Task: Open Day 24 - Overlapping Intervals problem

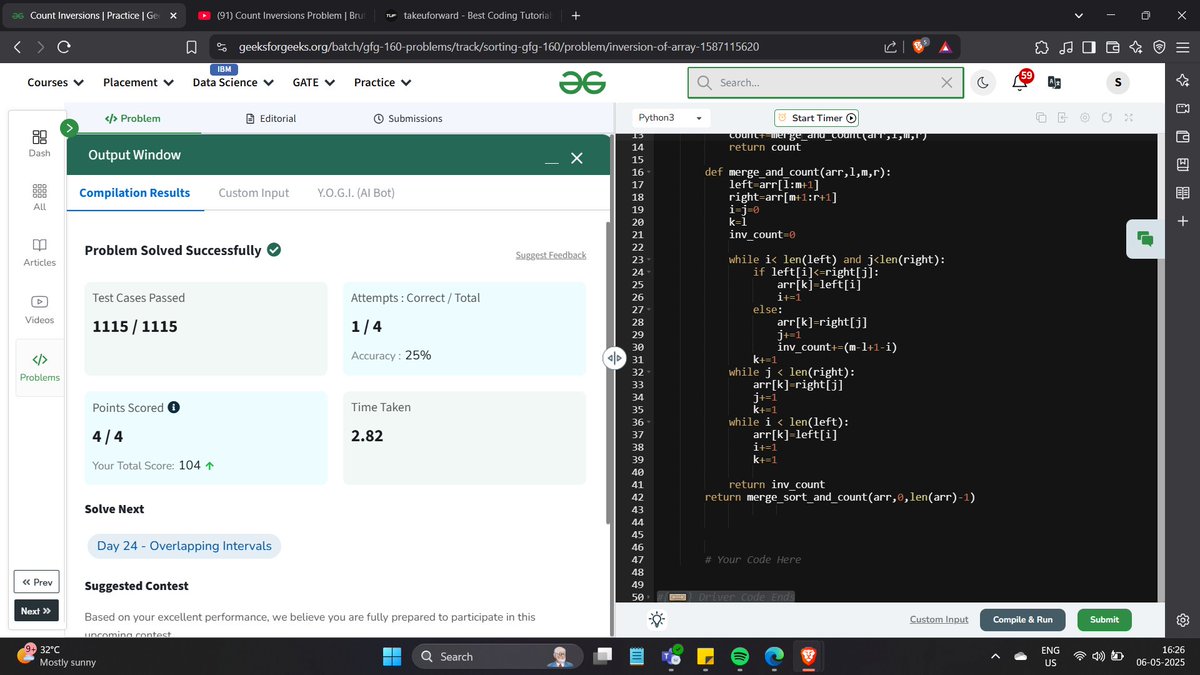Action: tap(184, 546)
